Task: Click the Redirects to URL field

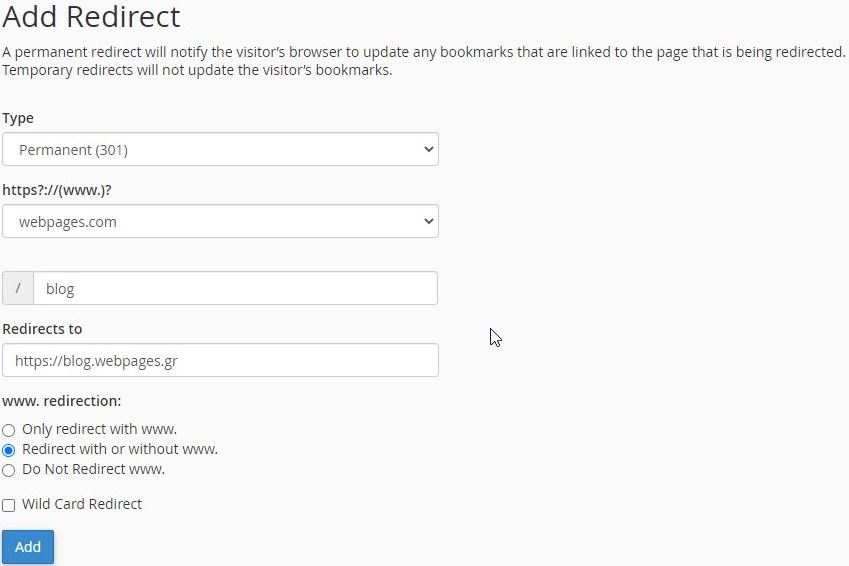Action: click(x=220, y=361)
